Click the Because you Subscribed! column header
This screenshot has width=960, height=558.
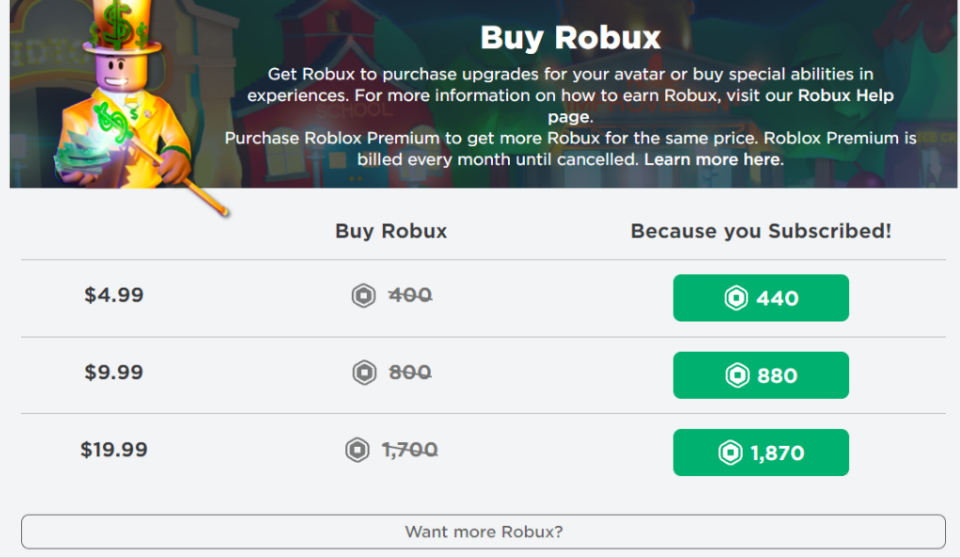pyautogui.click(x=761, y=231)
